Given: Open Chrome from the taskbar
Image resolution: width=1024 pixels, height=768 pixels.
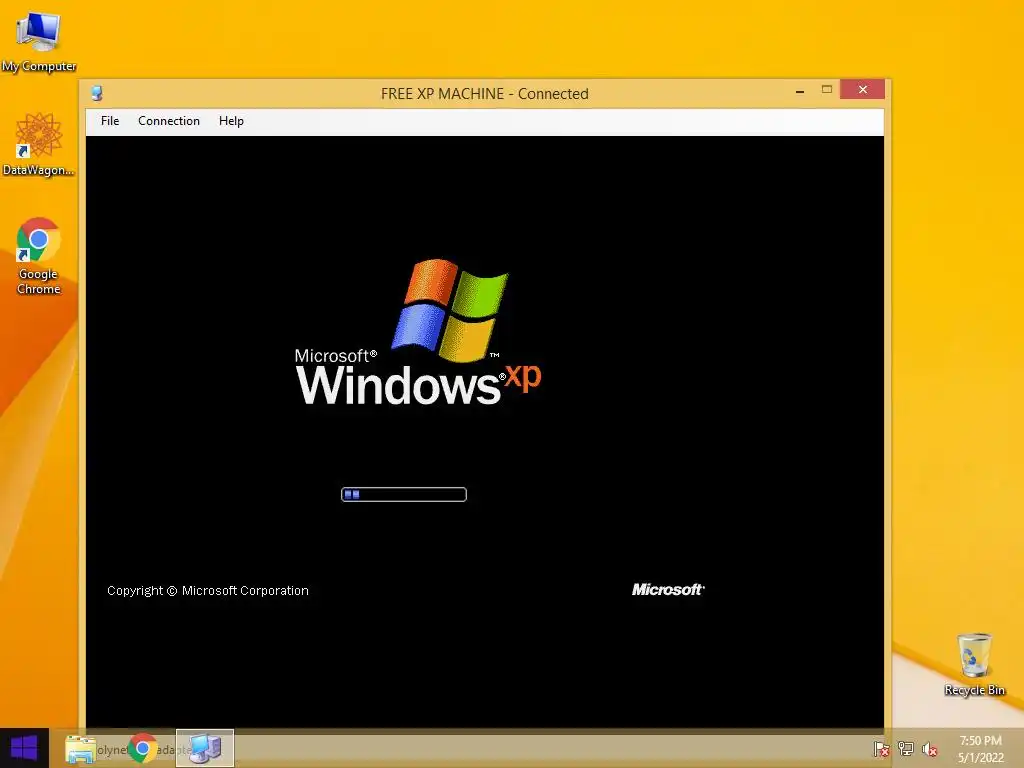Looking at the screenshot, I should [142, 748].
